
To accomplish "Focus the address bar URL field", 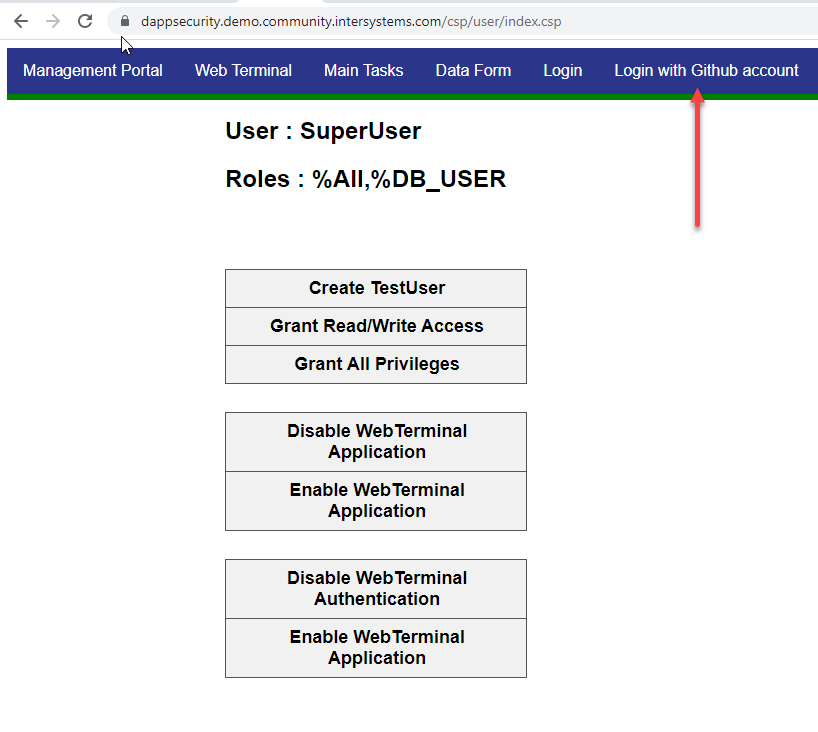I will click(400, 21).
